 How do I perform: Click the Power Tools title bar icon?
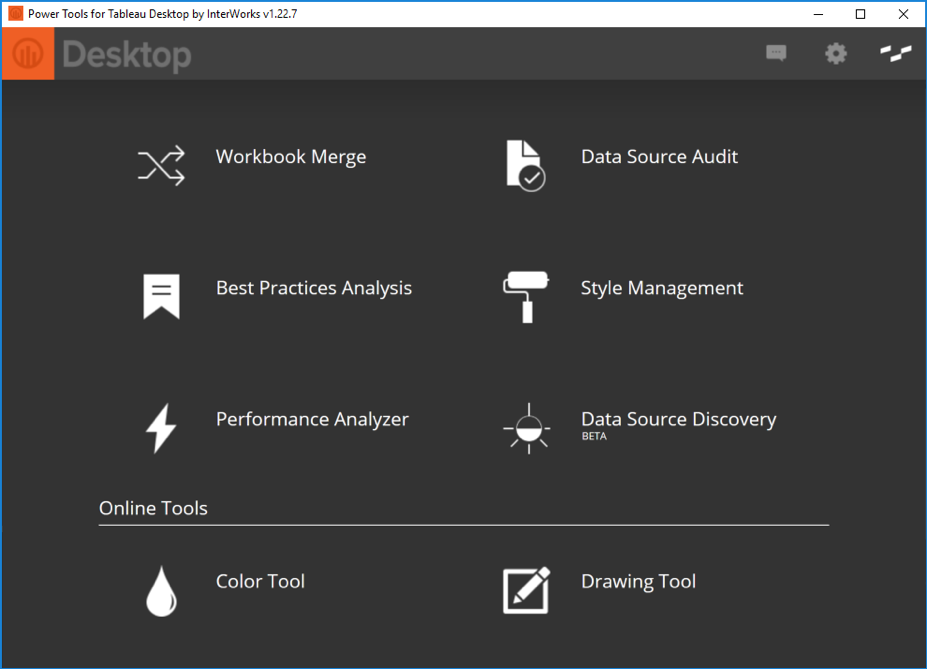(14, 14)
